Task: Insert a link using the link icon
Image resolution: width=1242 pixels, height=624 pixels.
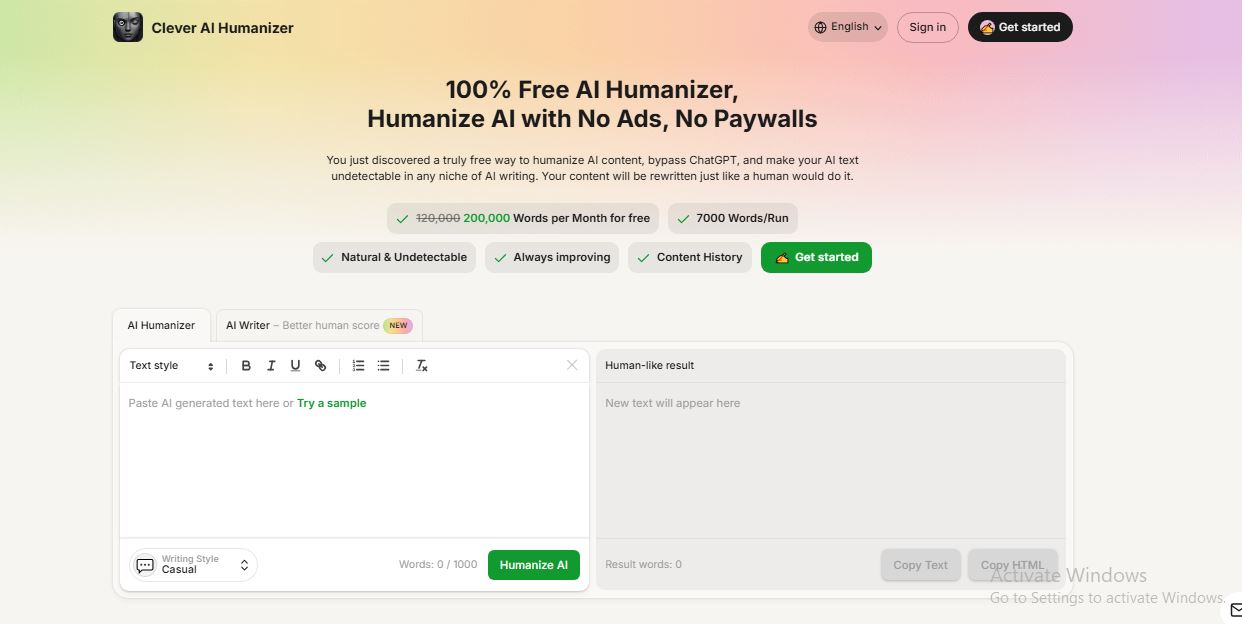Action: (320, 366)
